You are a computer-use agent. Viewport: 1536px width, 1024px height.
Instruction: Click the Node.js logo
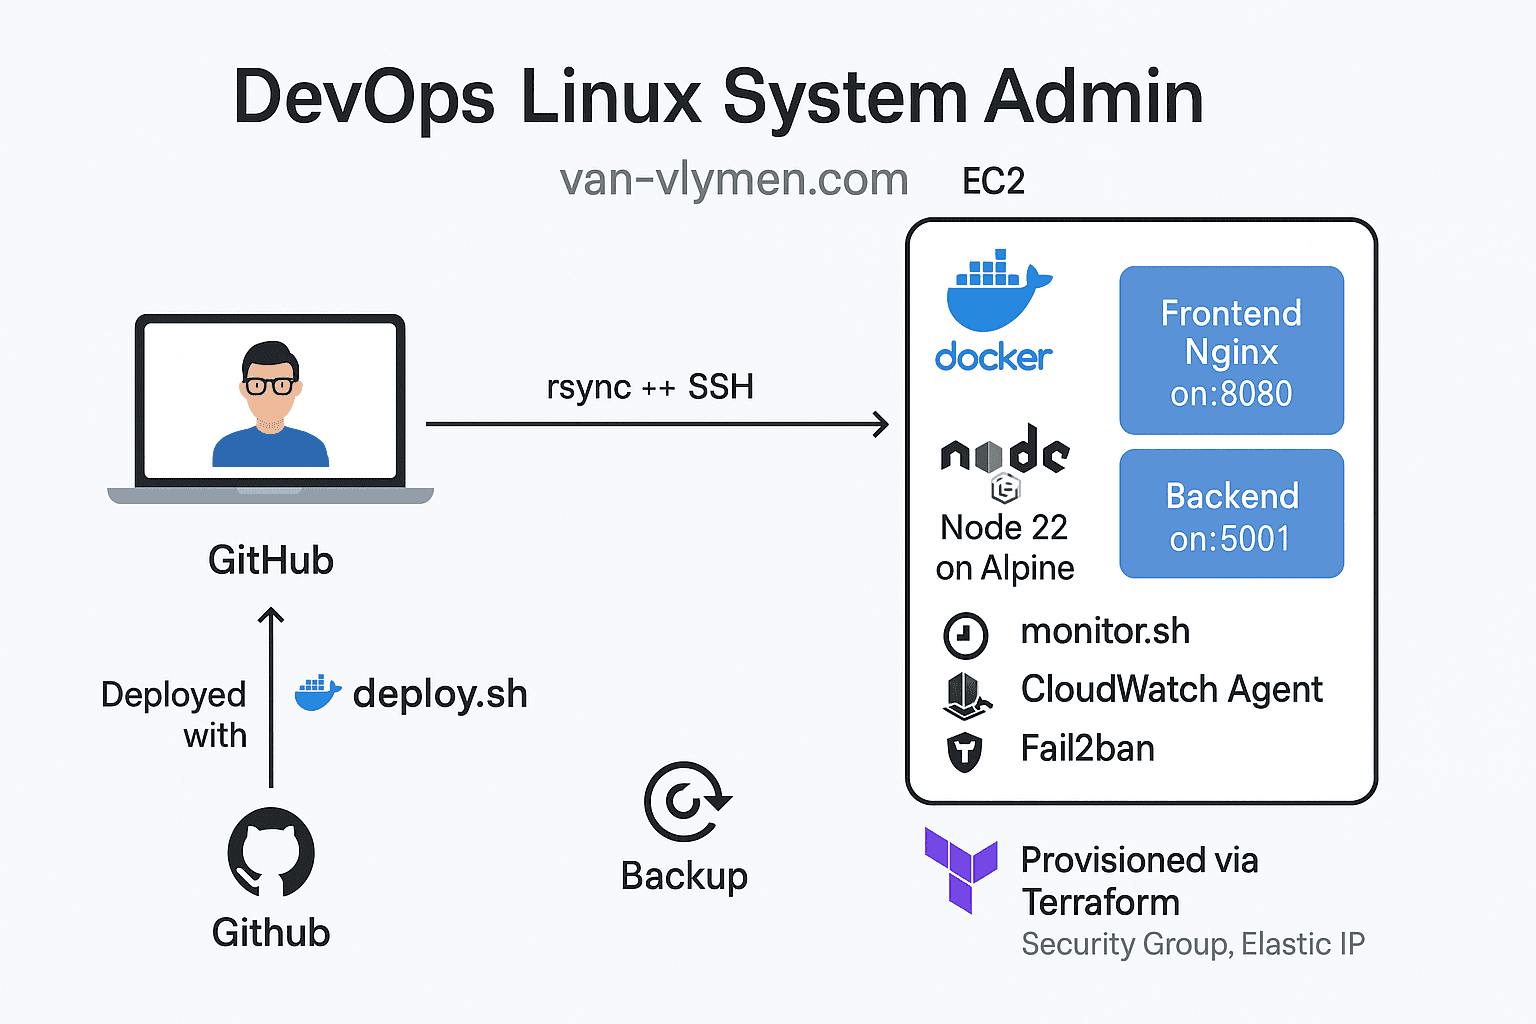1005,462
